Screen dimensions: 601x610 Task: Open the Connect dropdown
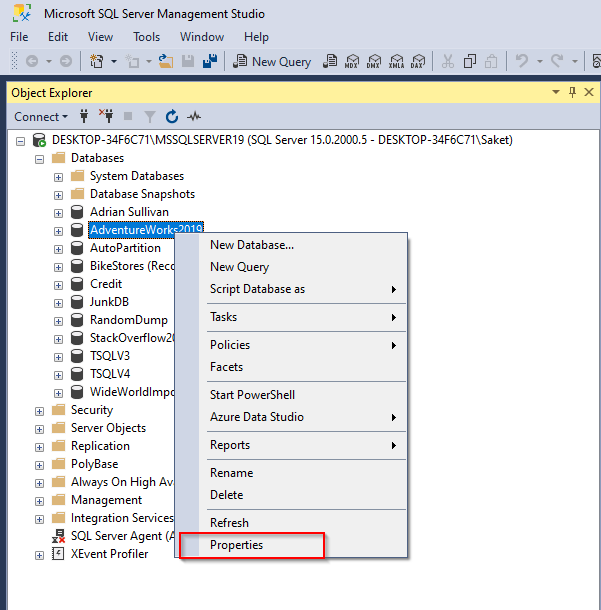pyautogui.click(x=41, y=117)
